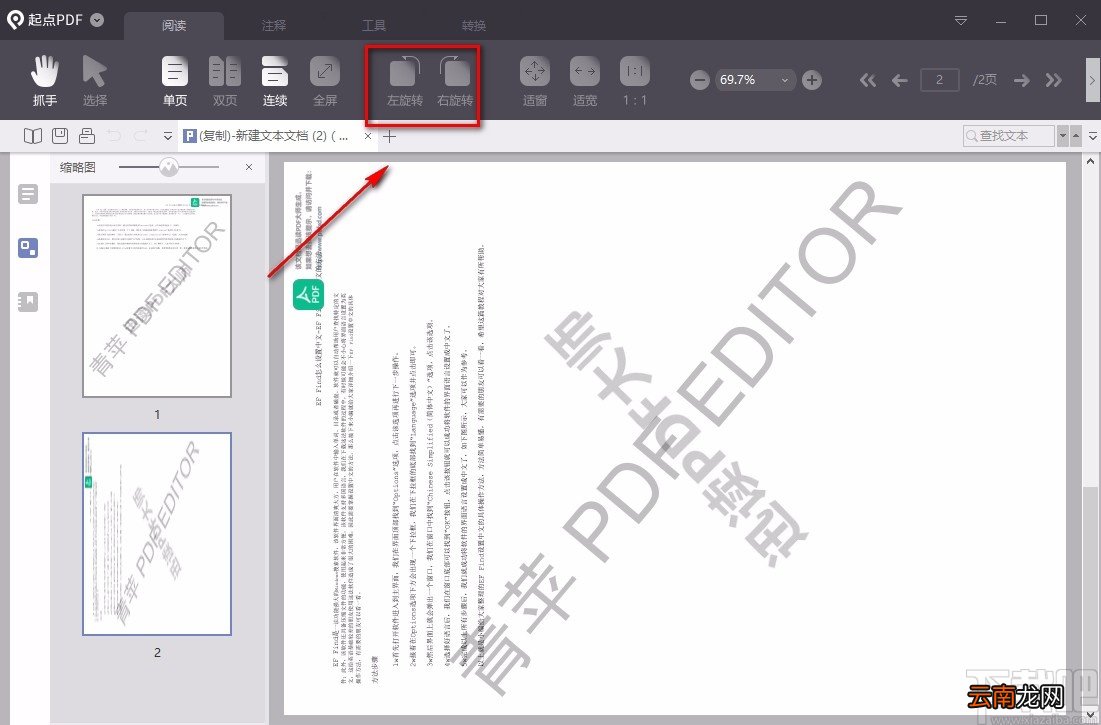Open the 工具 tab
This screenshot has height=725, width=1101.
[x=374, y=25]
